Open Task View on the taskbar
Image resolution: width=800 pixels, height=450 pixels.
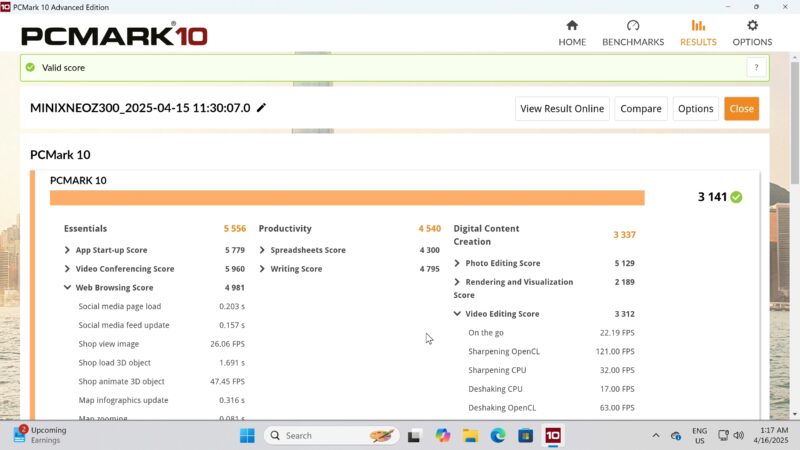tap(414, 436)
